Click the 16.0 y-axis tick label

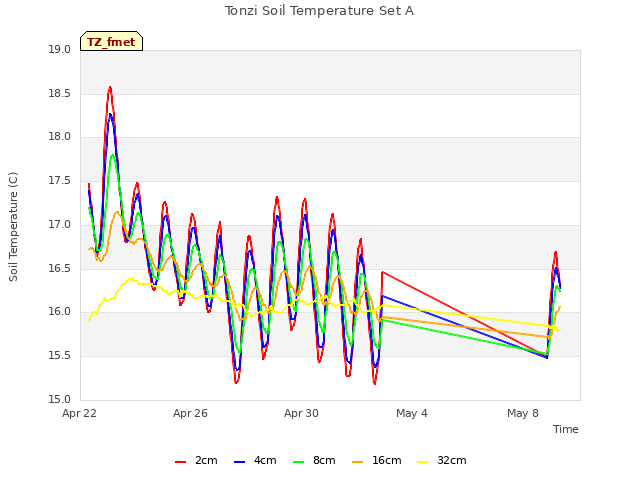60,312
